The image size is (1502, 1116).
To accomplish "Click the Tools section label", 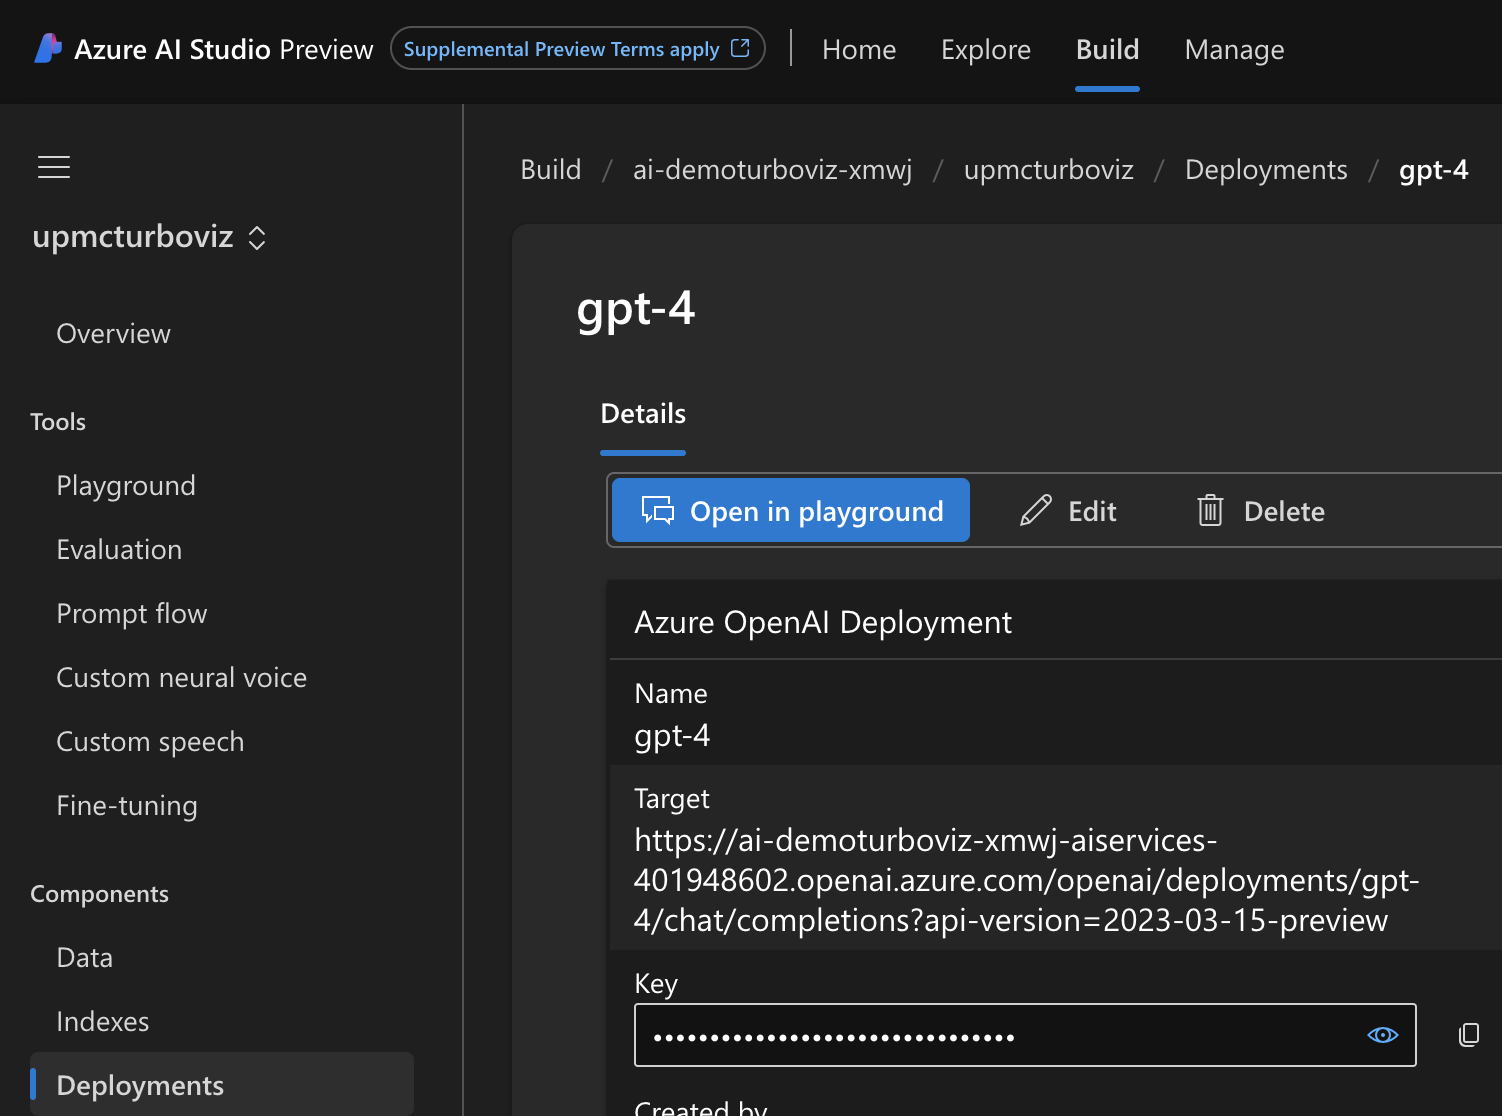I will 58,422.
